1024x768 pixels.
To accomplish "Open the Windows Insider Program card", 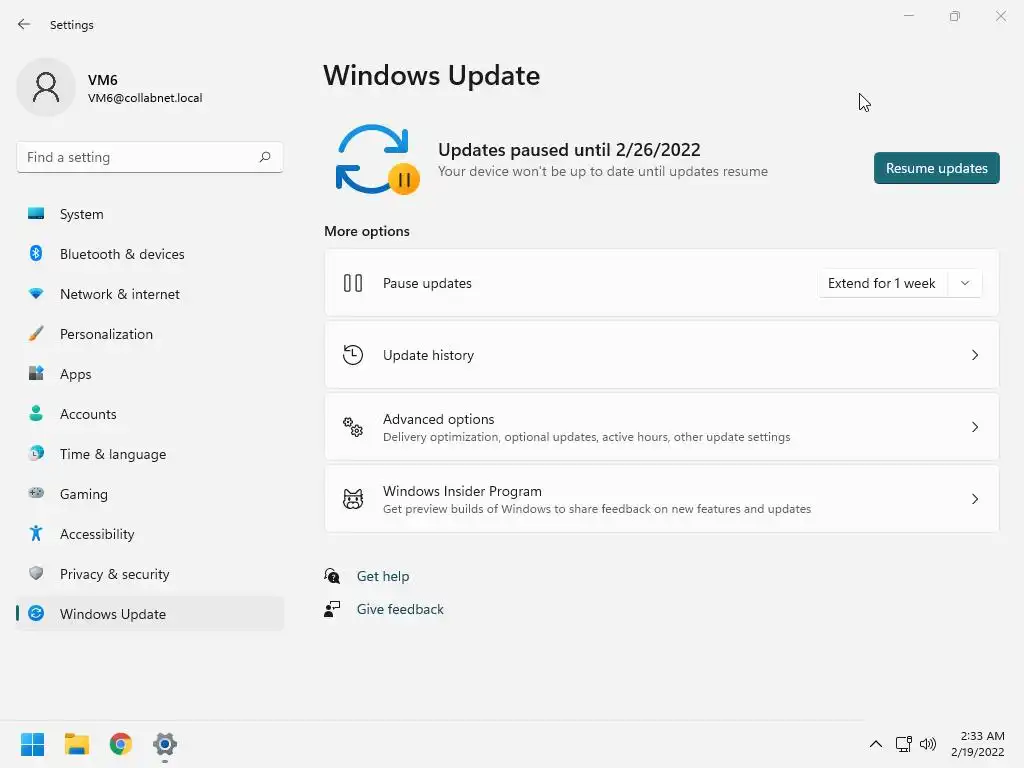I will coord(662,499).
